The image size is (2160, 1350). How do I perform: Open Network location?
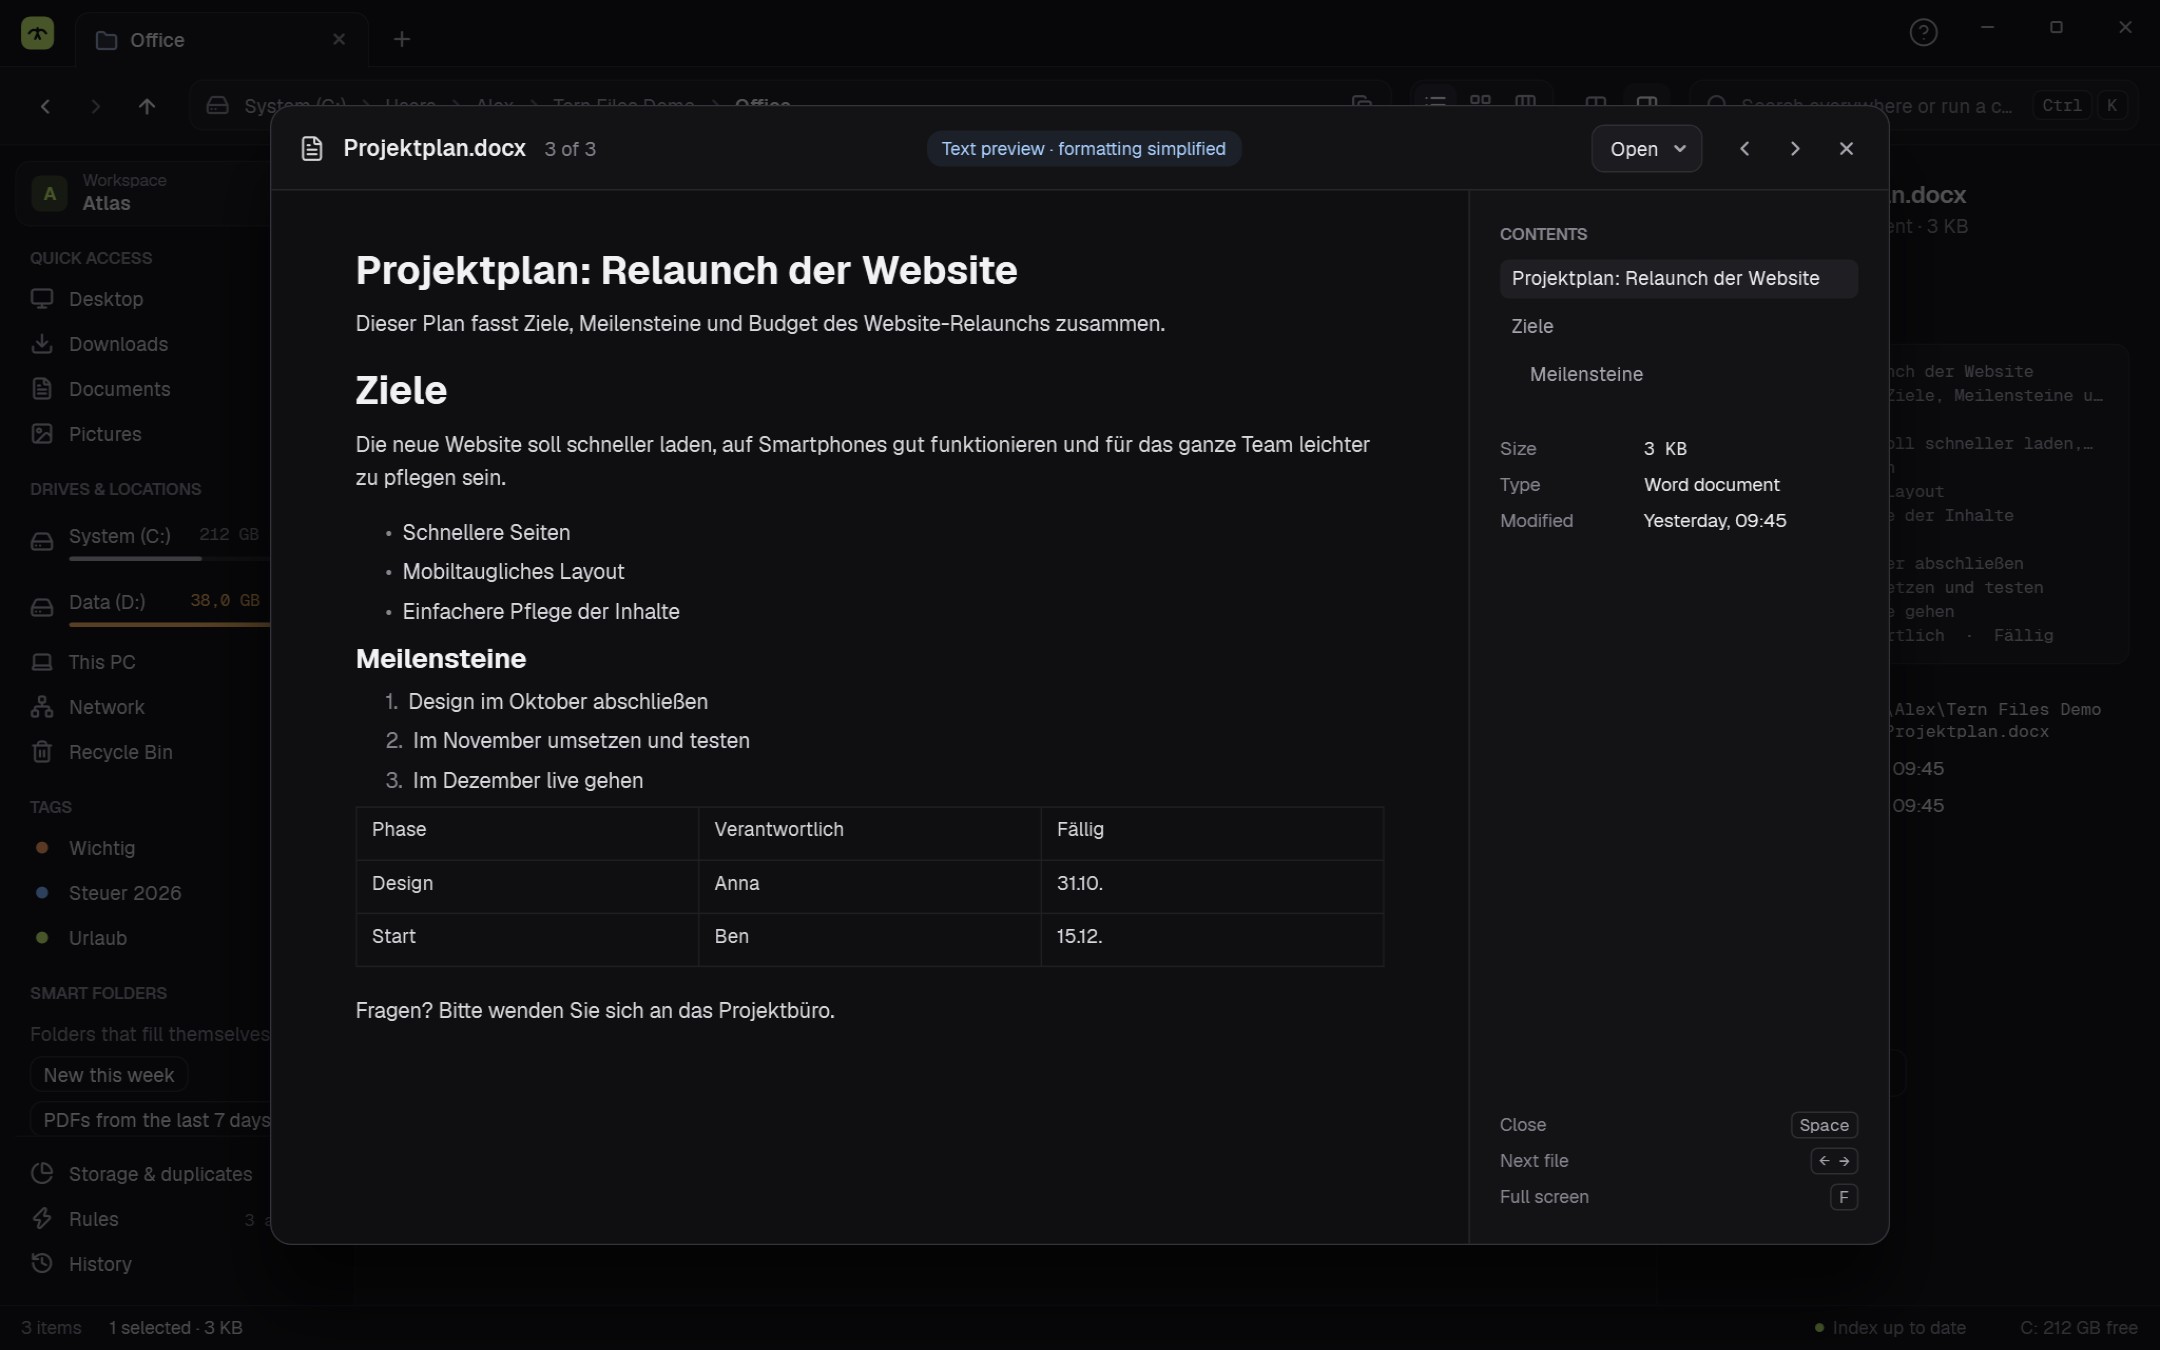coord(143,707)
